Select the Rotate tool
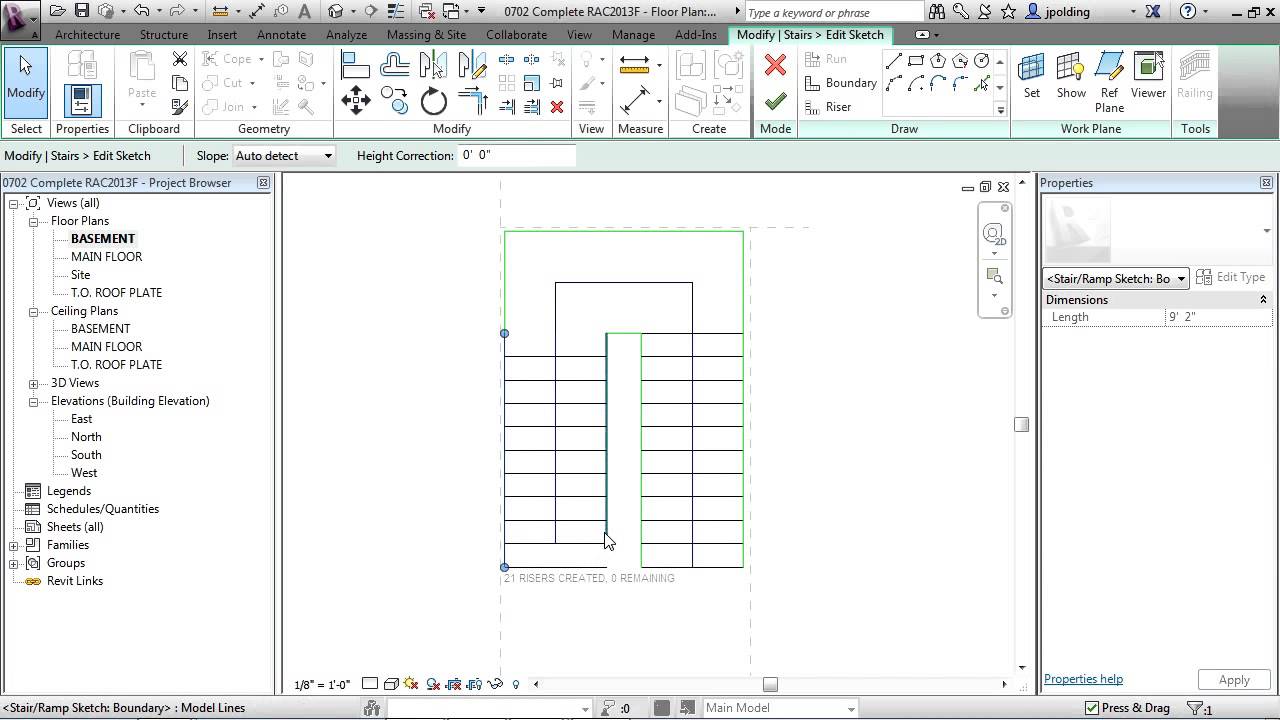The width and height of the screenshot is (1280, 720). coord(434,99)
